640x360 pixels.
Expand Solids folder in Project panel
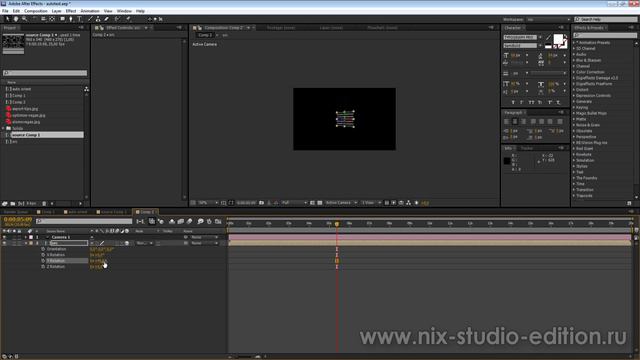pyautogui.click(x=4, y=128)
